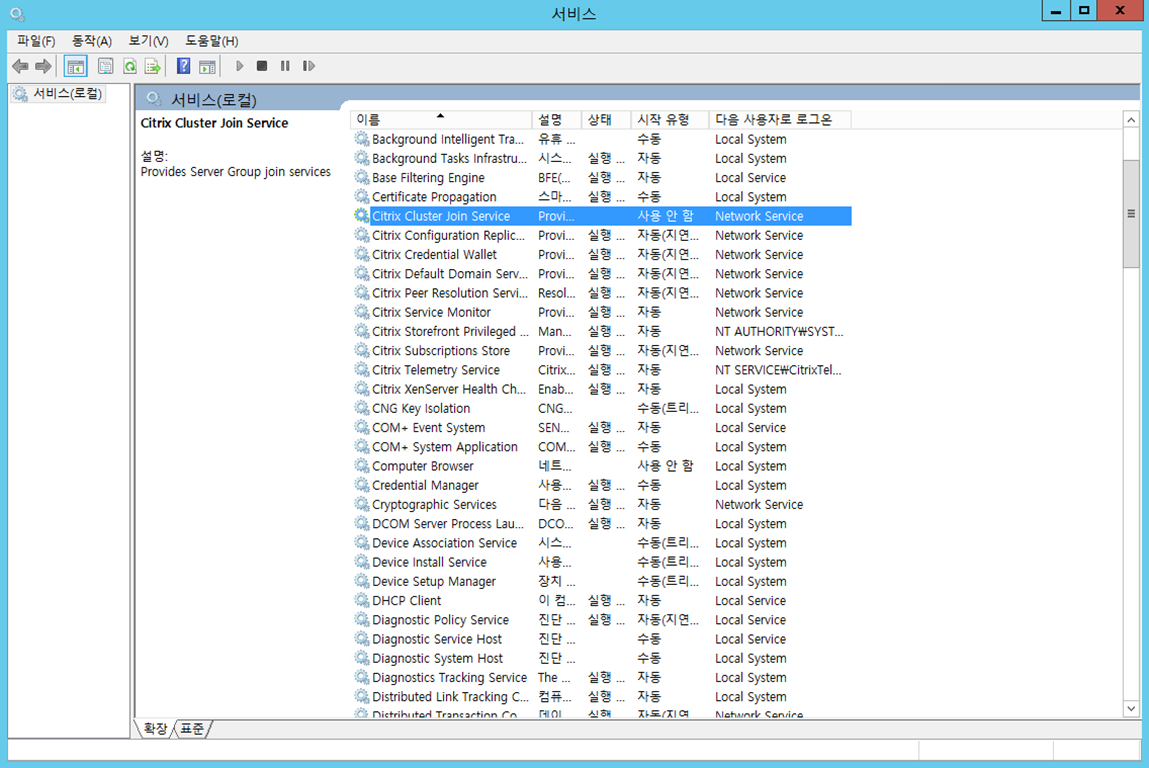Viewport: 1149px width, 768px height.
Task: Restart the service using Restart icon
Action: click(x=309, y=66)
